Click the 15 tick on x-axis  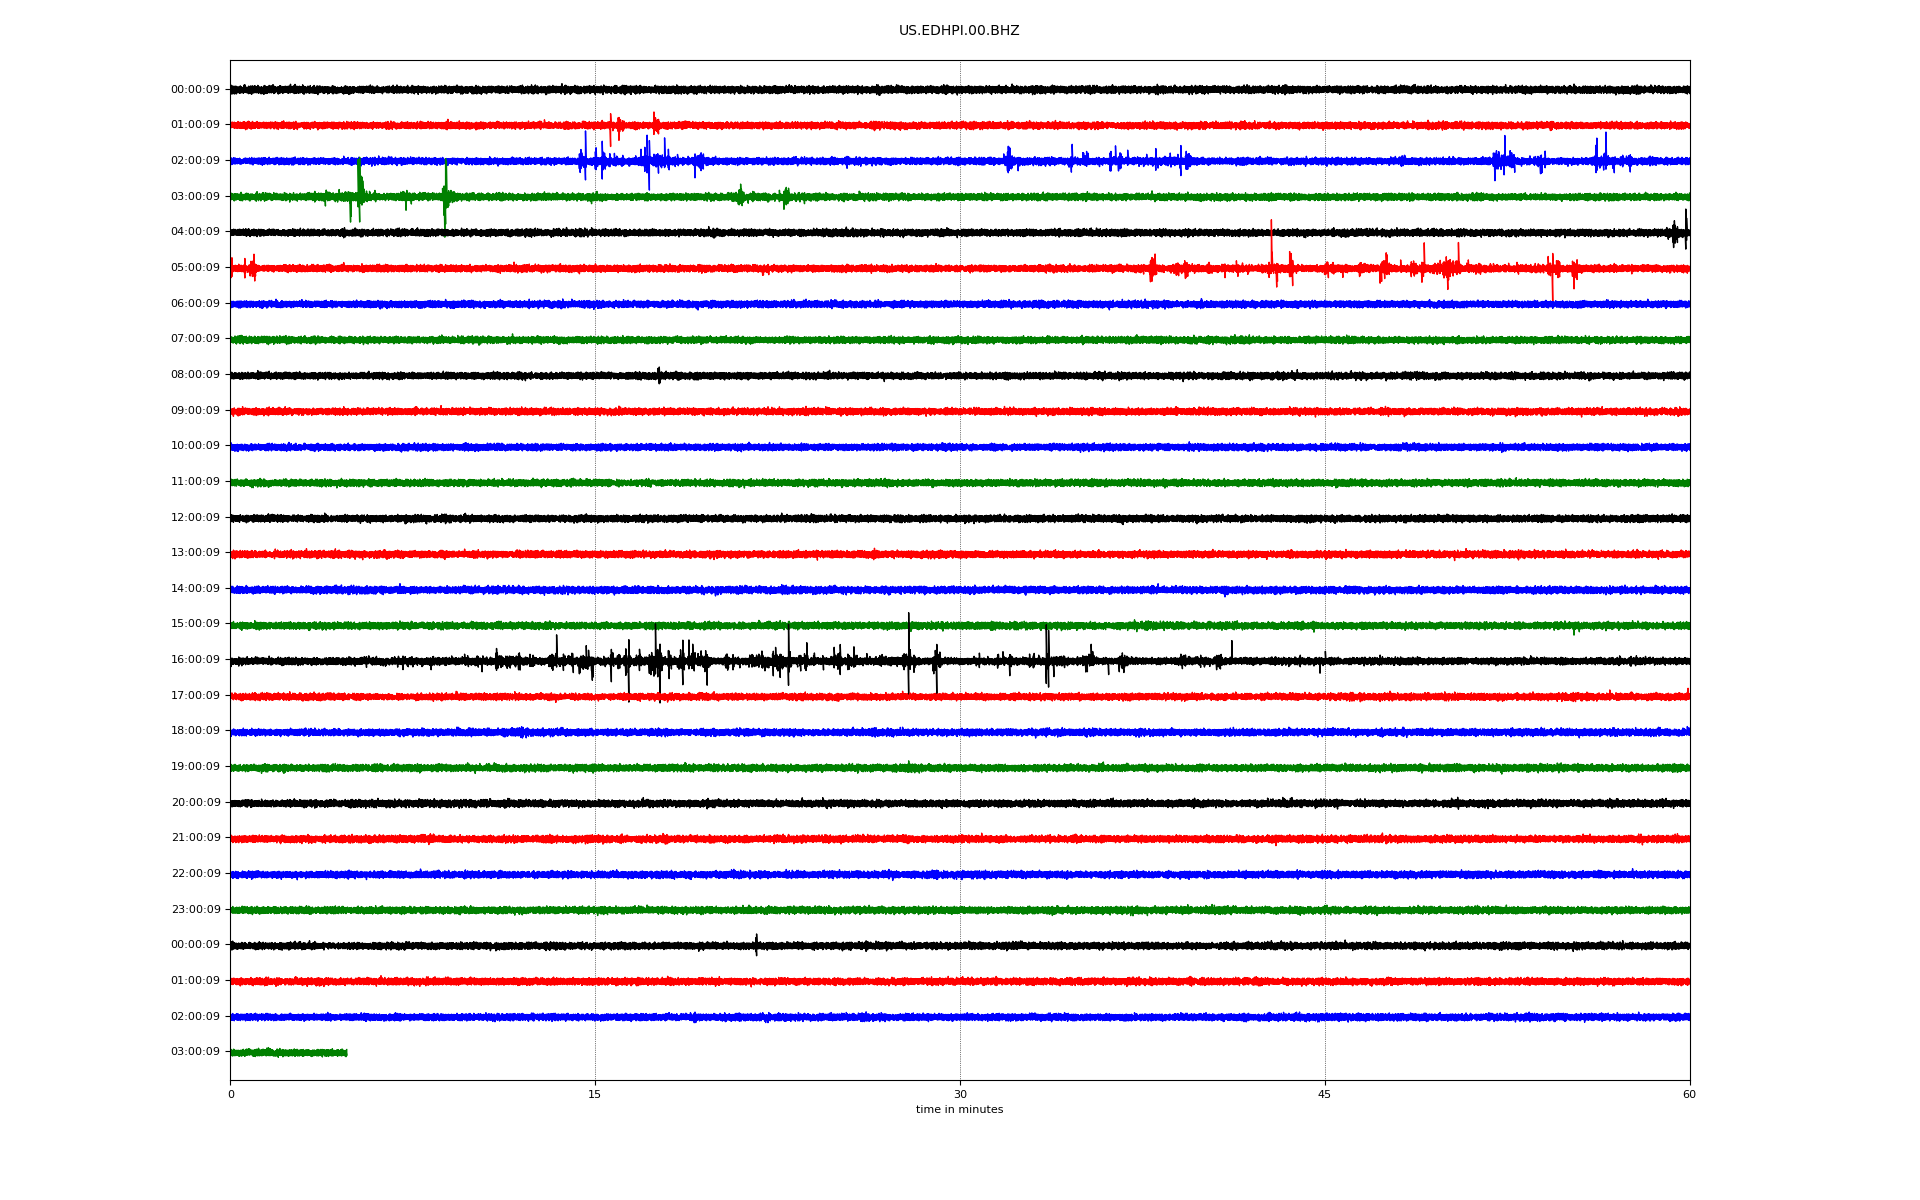click(595, 1094)
